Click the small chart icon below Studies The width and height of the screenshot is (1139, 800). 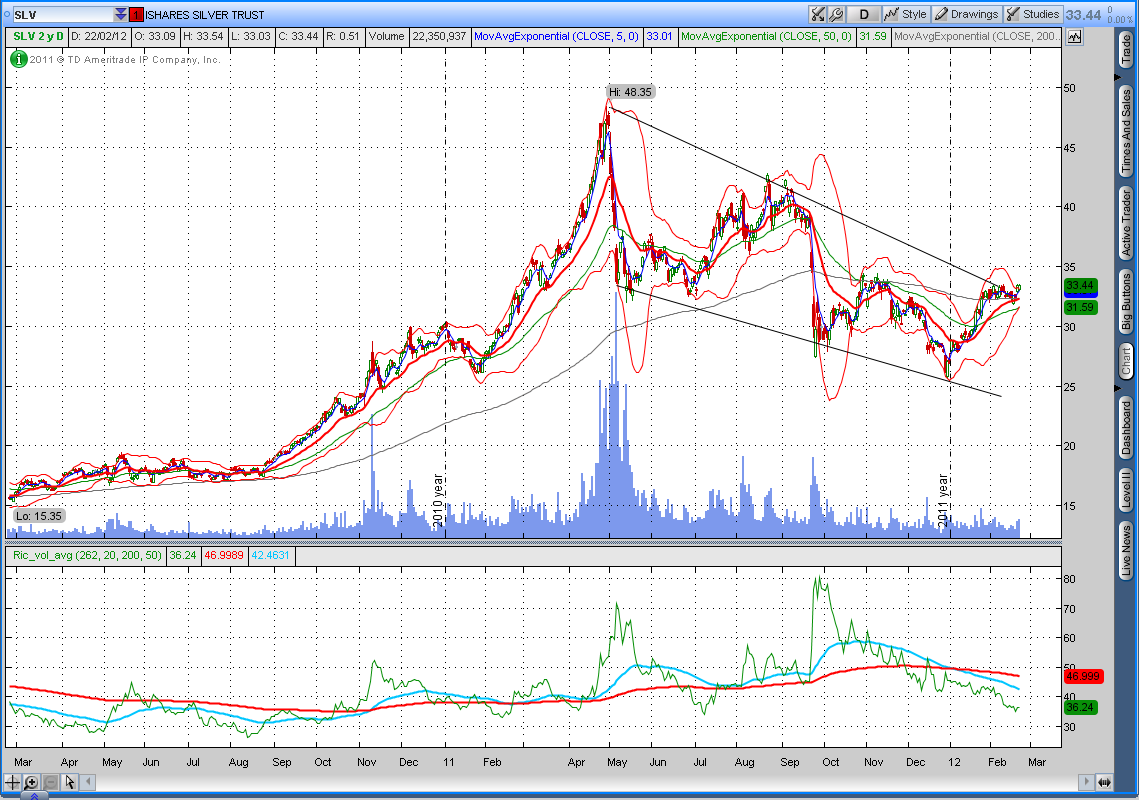coord(1075,36)
